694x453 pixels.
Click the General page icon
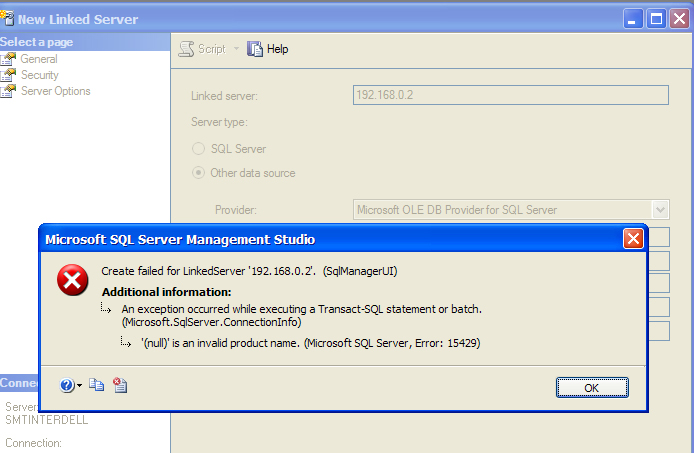[x=8, y=59]
